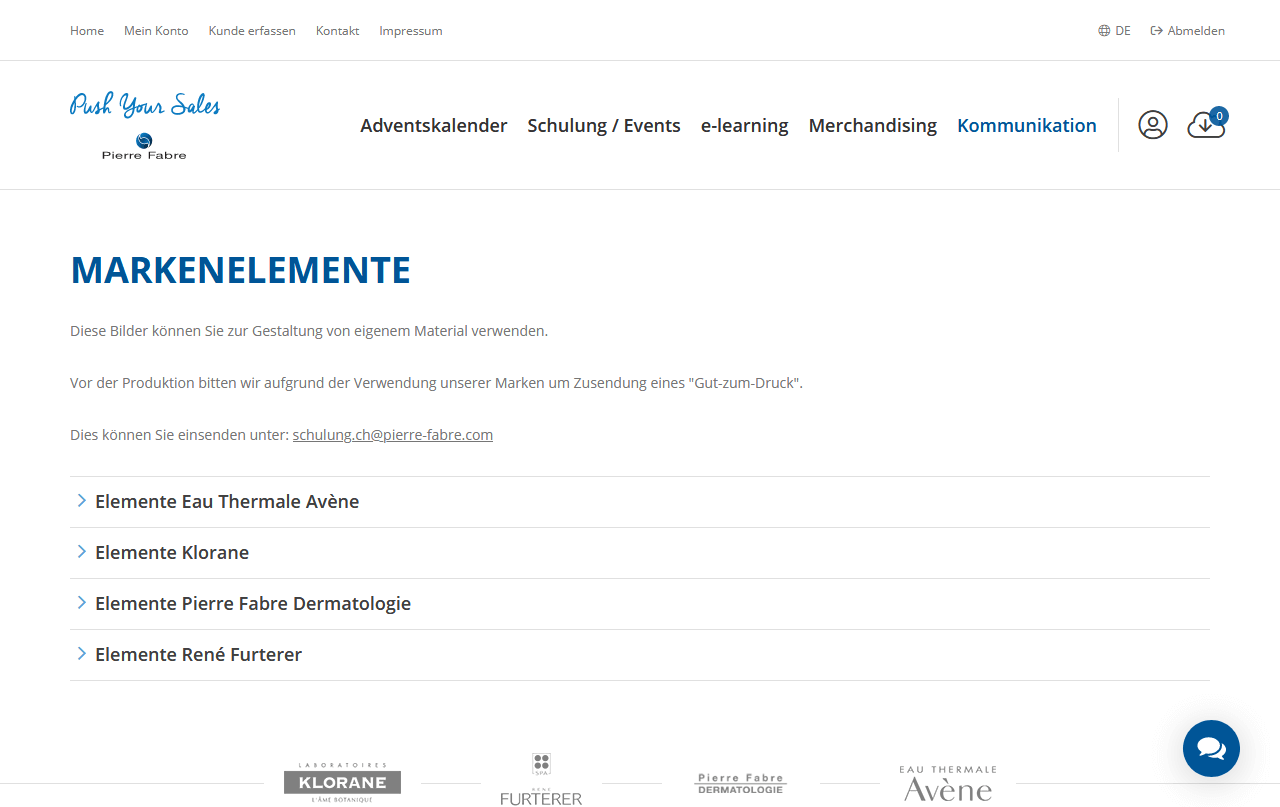
Task: Select Merchandising in the main navigation
Action: [872, 126]
